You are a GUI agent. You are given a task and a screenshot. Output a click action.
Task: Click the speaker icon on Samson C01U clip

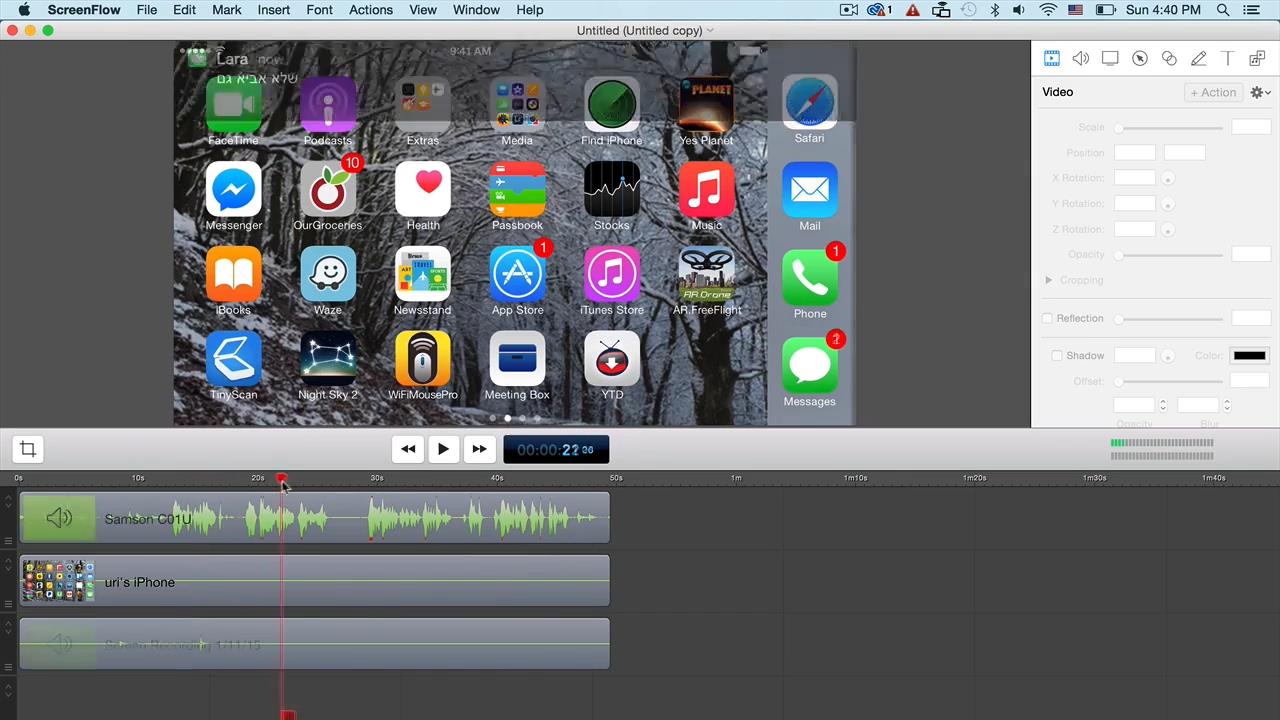click(x=59, y=518)
